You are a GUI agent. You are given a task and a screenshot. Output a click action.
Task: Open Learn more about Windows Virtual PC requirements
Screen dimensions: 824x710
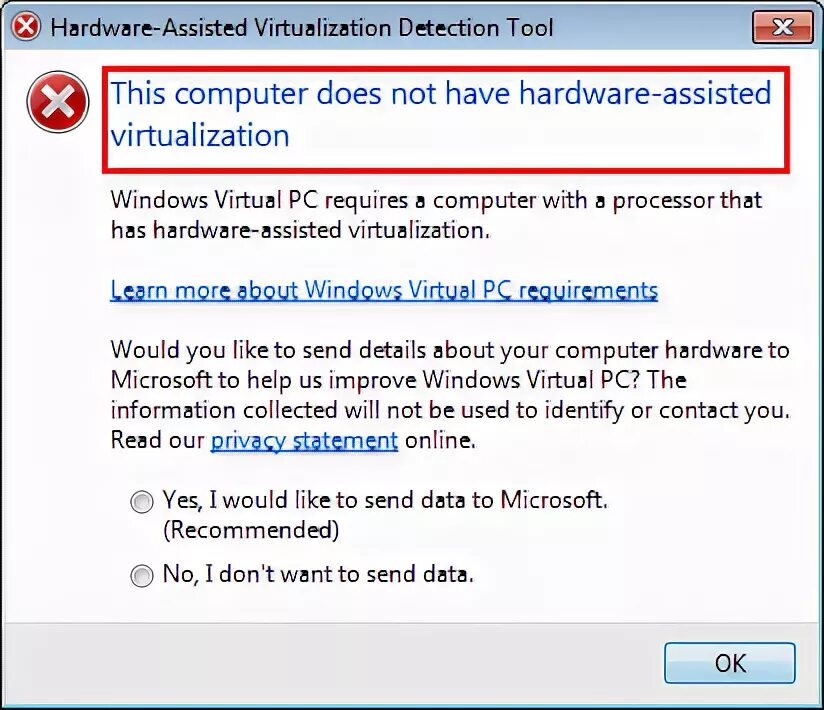(x=384, y=290)
